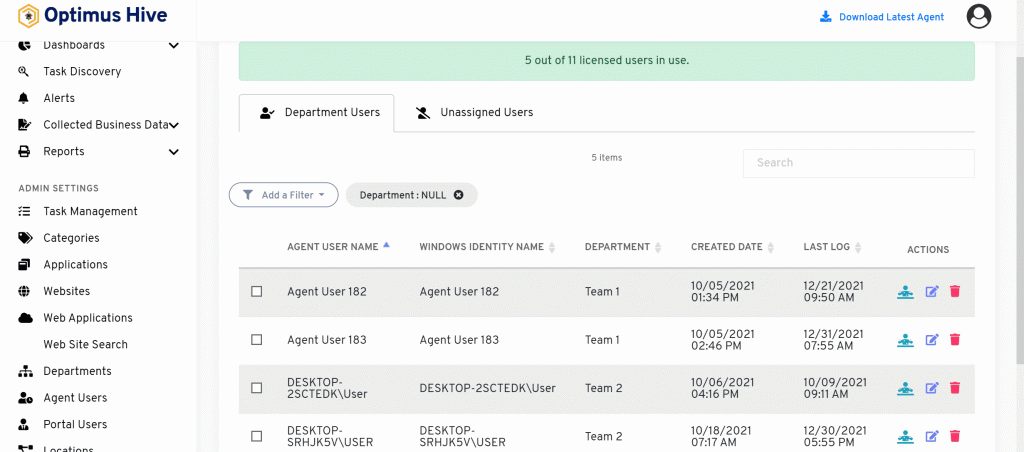This screenshot has width=1024, height=452.
Task: Edit Agent User 182 with the pencil icon
Action: point(932,291)
